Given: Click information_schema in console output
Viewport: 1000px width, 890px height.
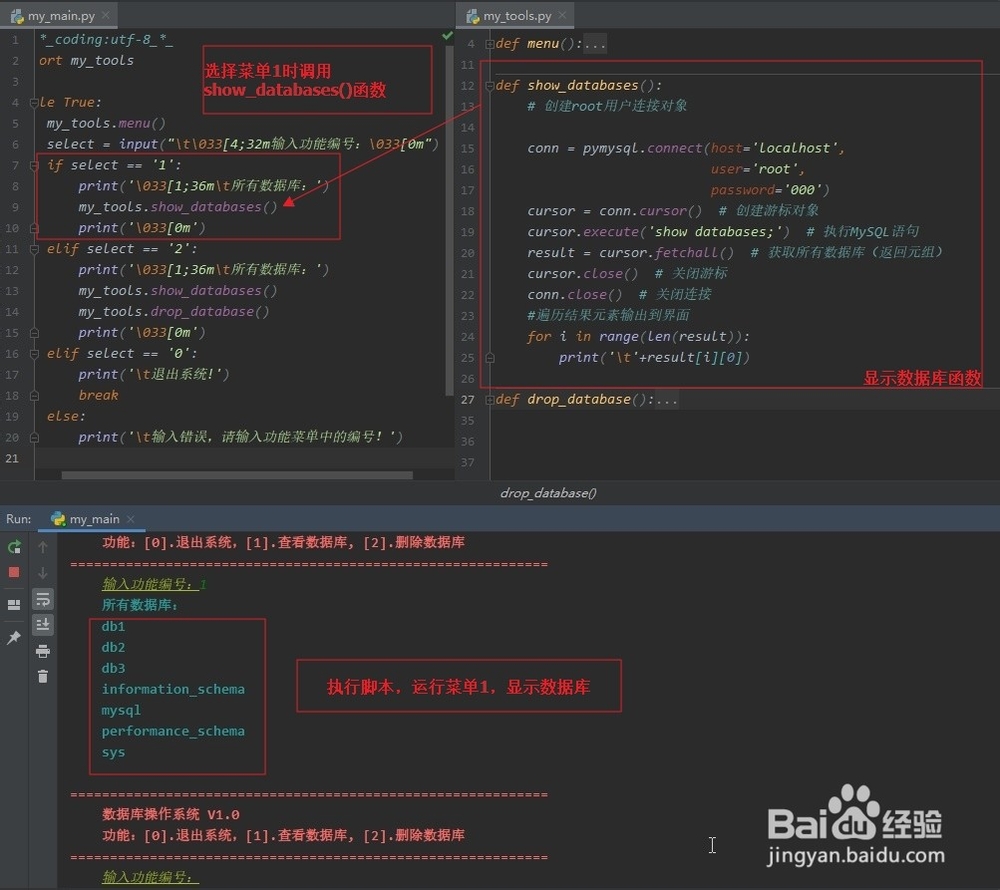Looking at the screenshot, I should point(173,689).
